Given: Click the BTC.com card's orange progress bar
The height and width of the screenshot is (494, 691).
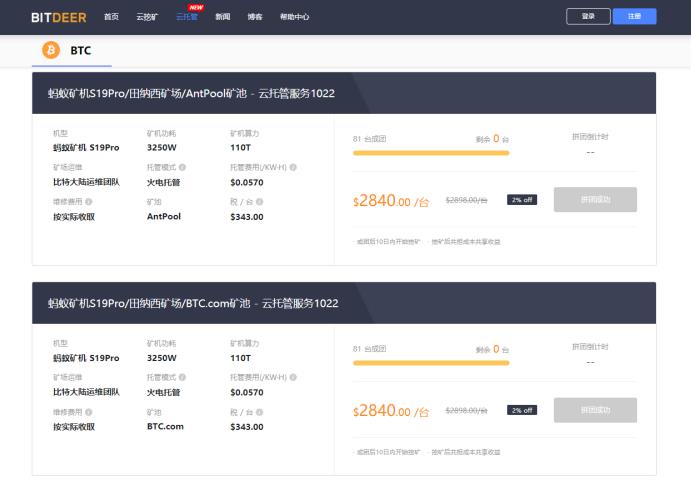Looking at the screenshot, I should [x=431, y=363].
